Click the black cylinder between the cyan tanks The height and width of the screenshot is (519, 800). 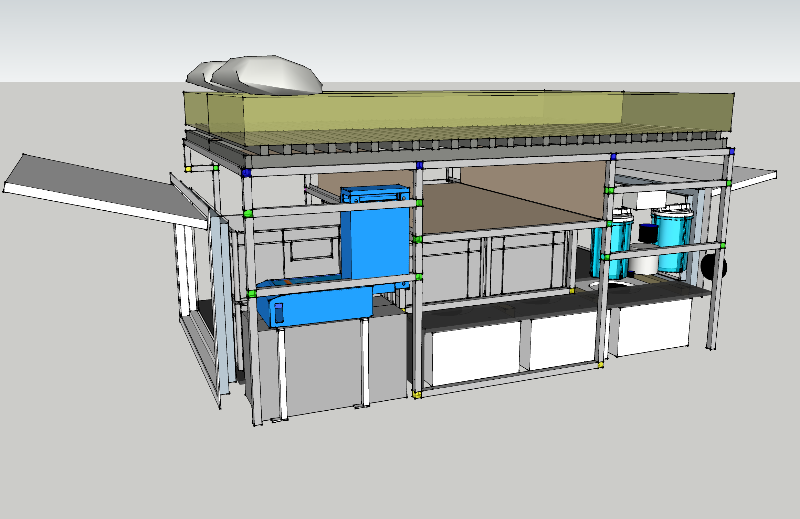tap(648, 233)
